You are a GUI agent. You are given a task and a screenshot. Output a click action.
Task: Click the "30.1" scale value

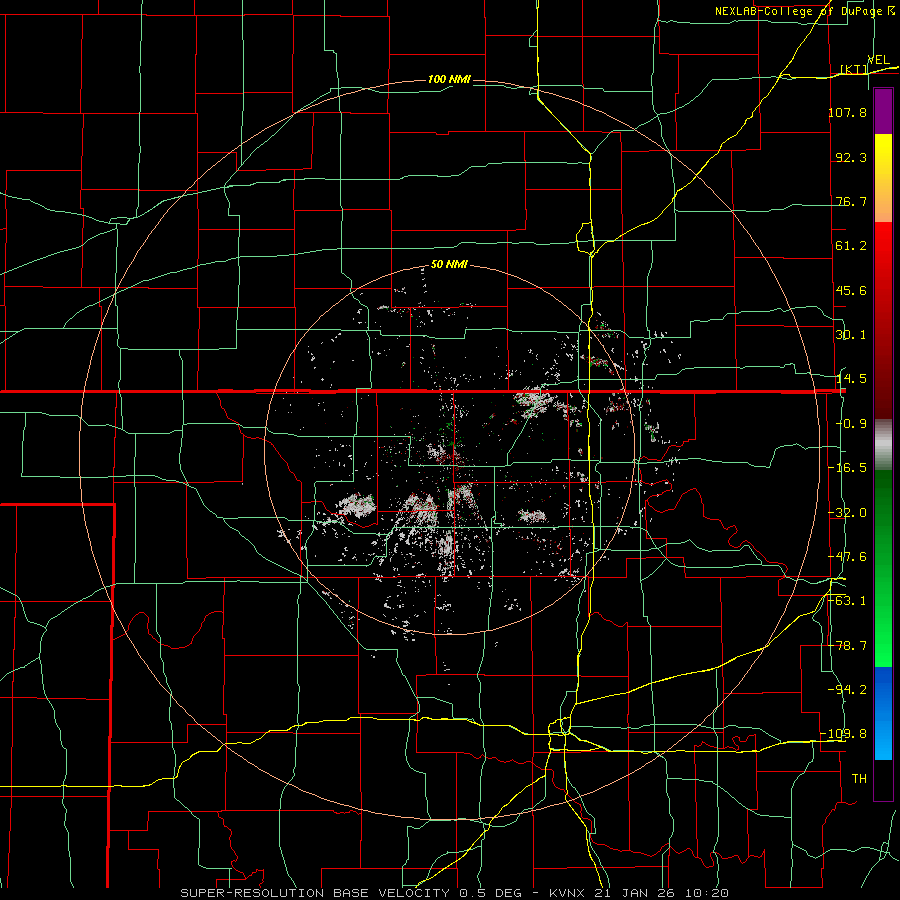(x=851, y=335)
